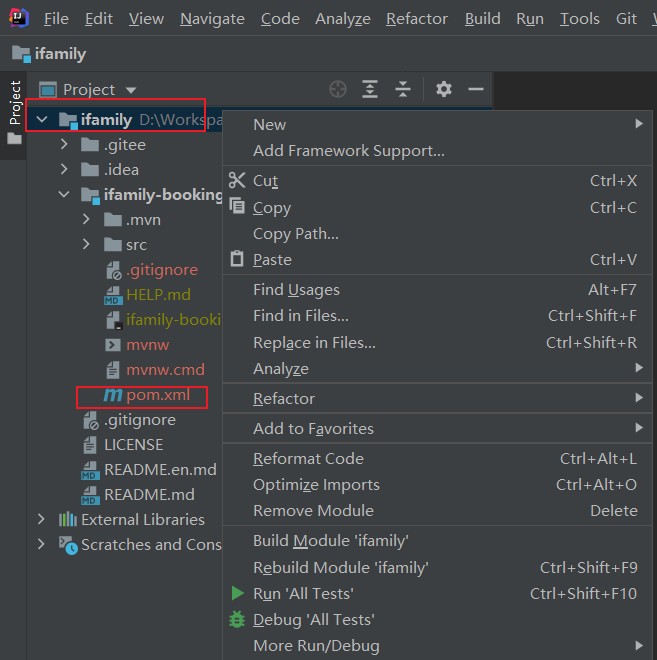Screen dimensions: 657x660
Task: Click the ifamily-booking module folder icon
Action: point(90,195)
